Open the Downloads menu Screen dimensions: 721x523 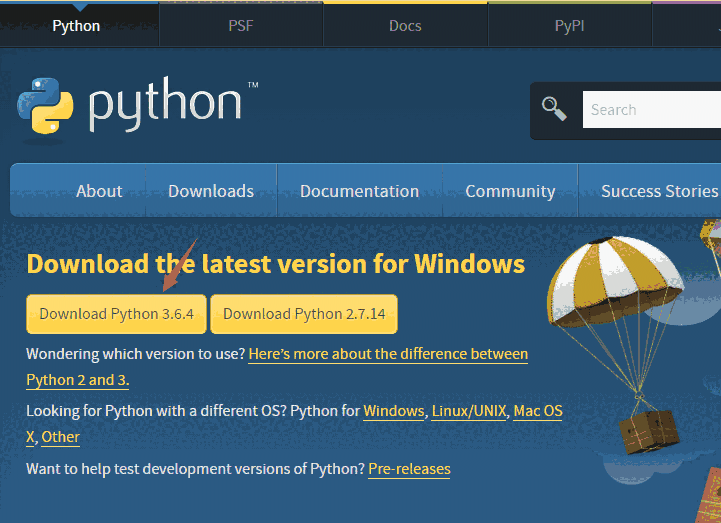pyautogui.click(x=211, y=191)
